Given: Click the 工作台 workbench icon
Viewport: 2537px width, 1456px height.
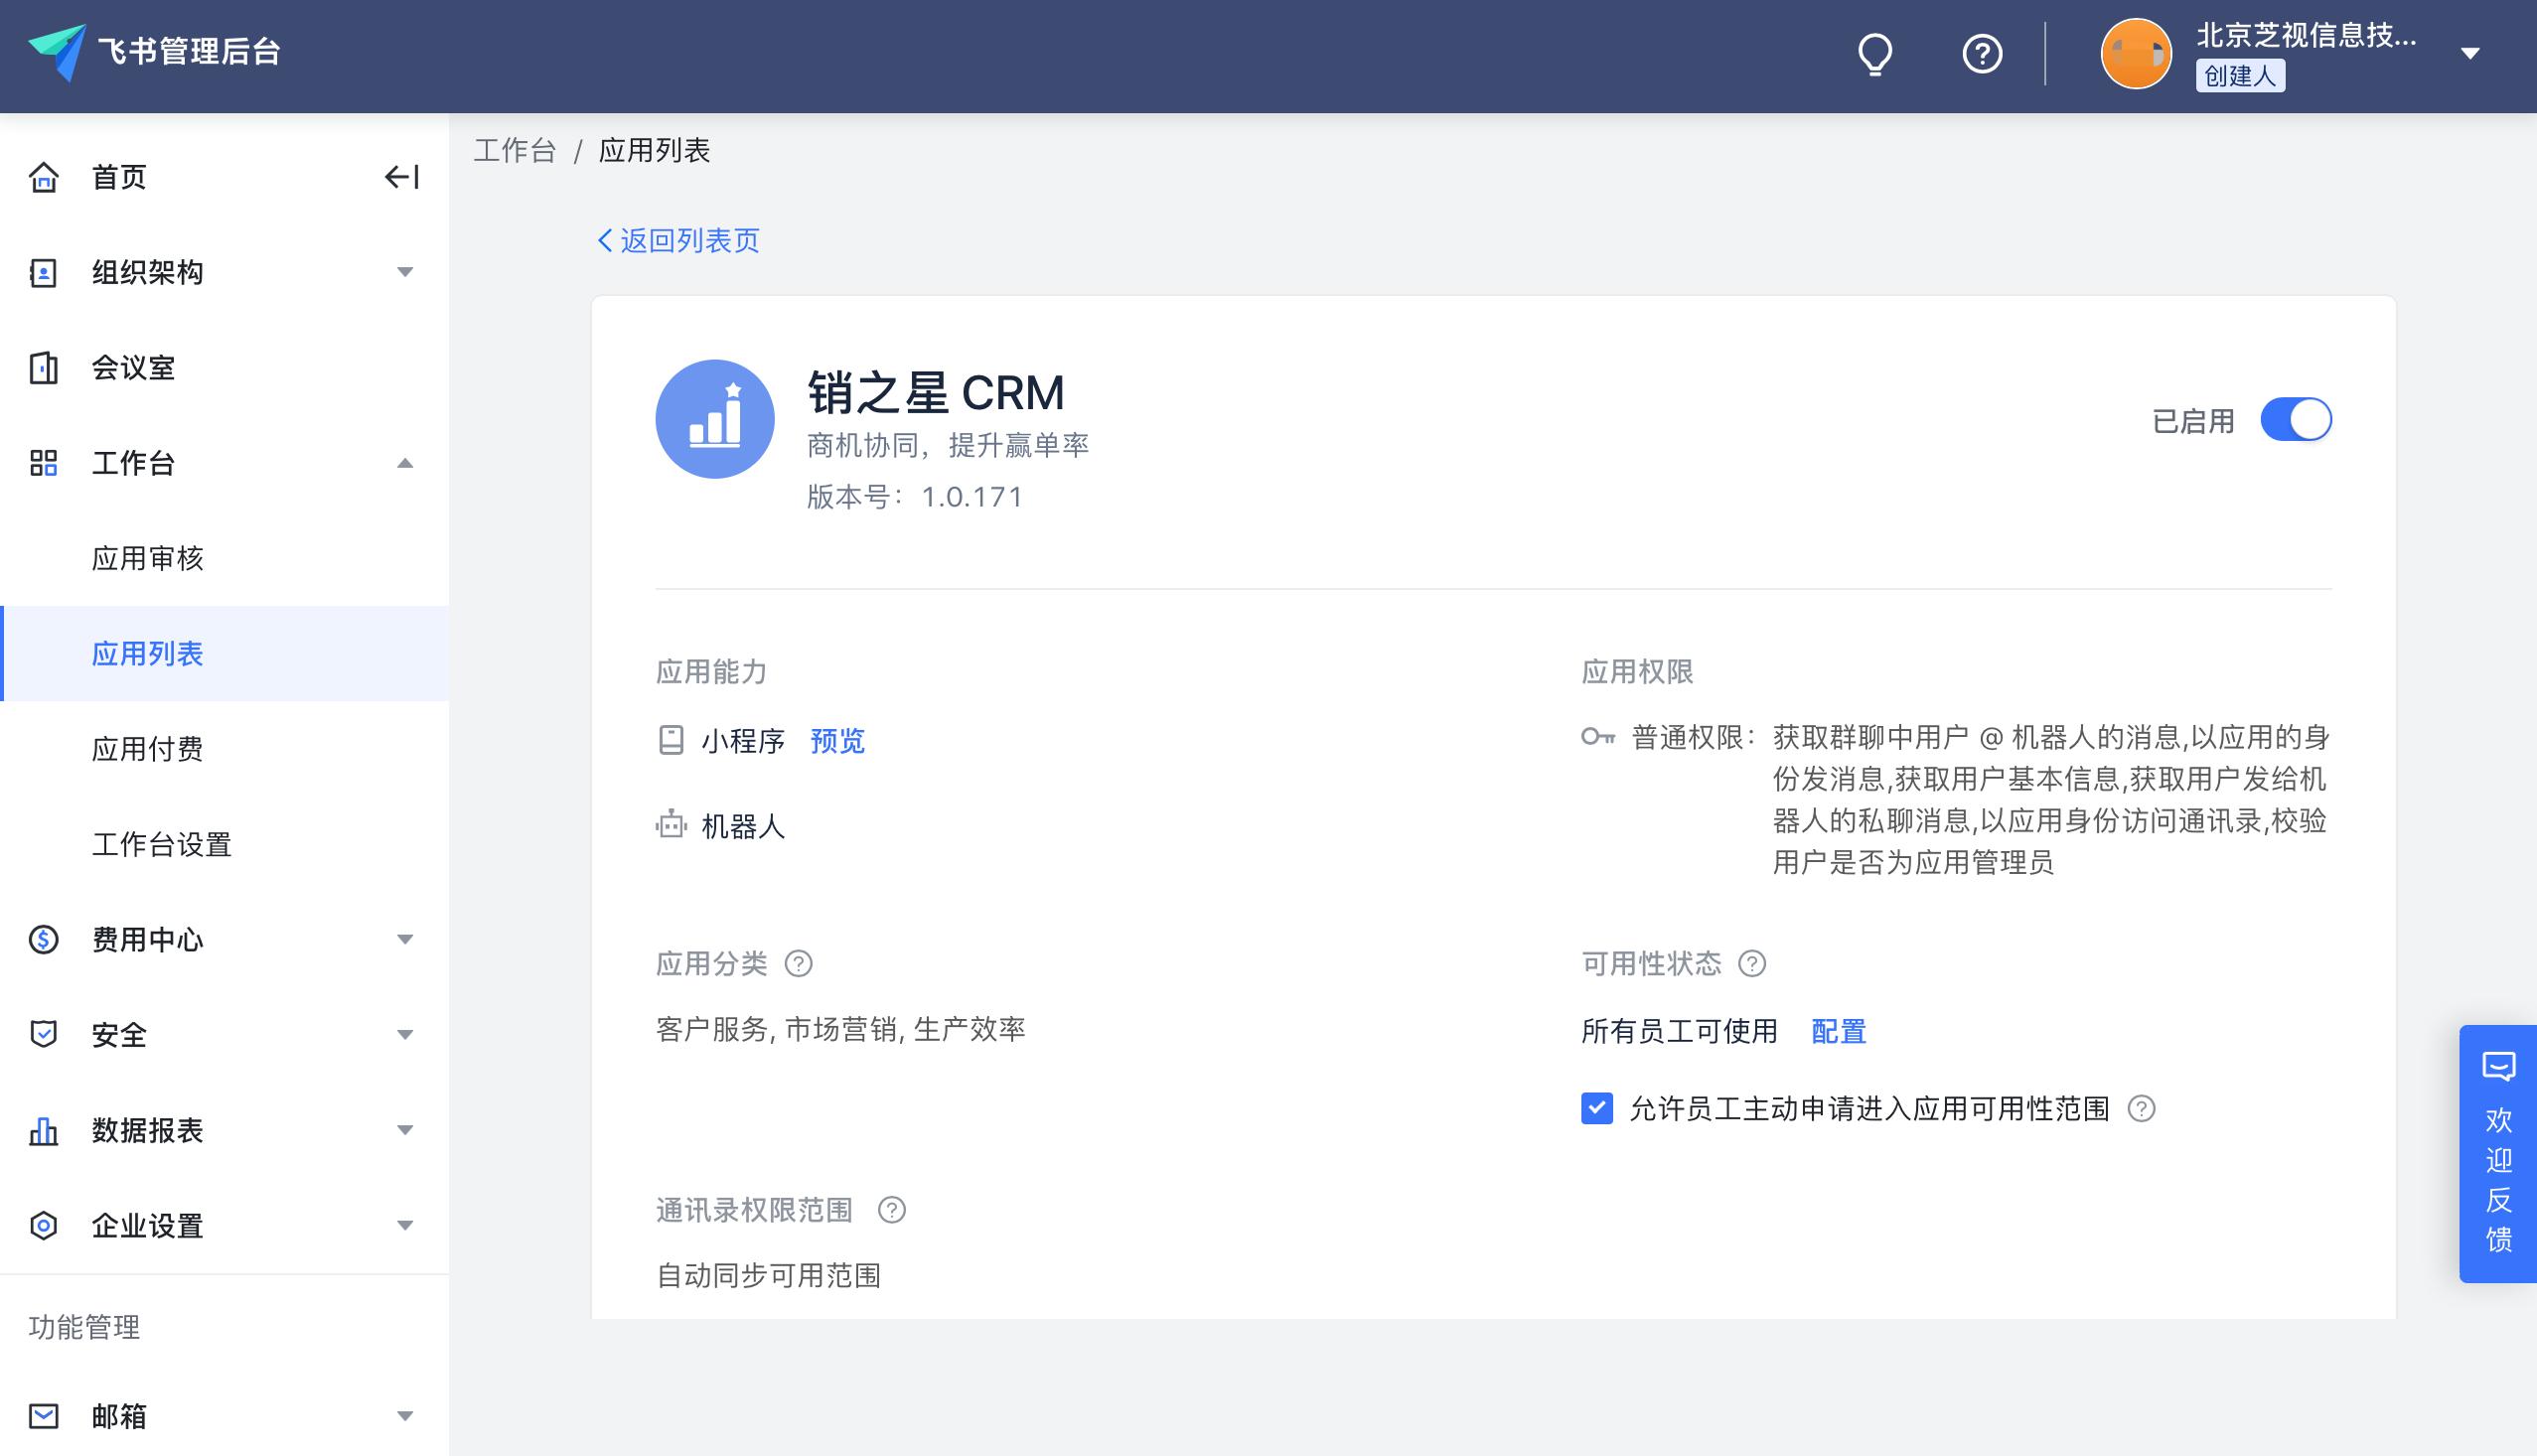Looking at the screenshot, I should 42,464.
